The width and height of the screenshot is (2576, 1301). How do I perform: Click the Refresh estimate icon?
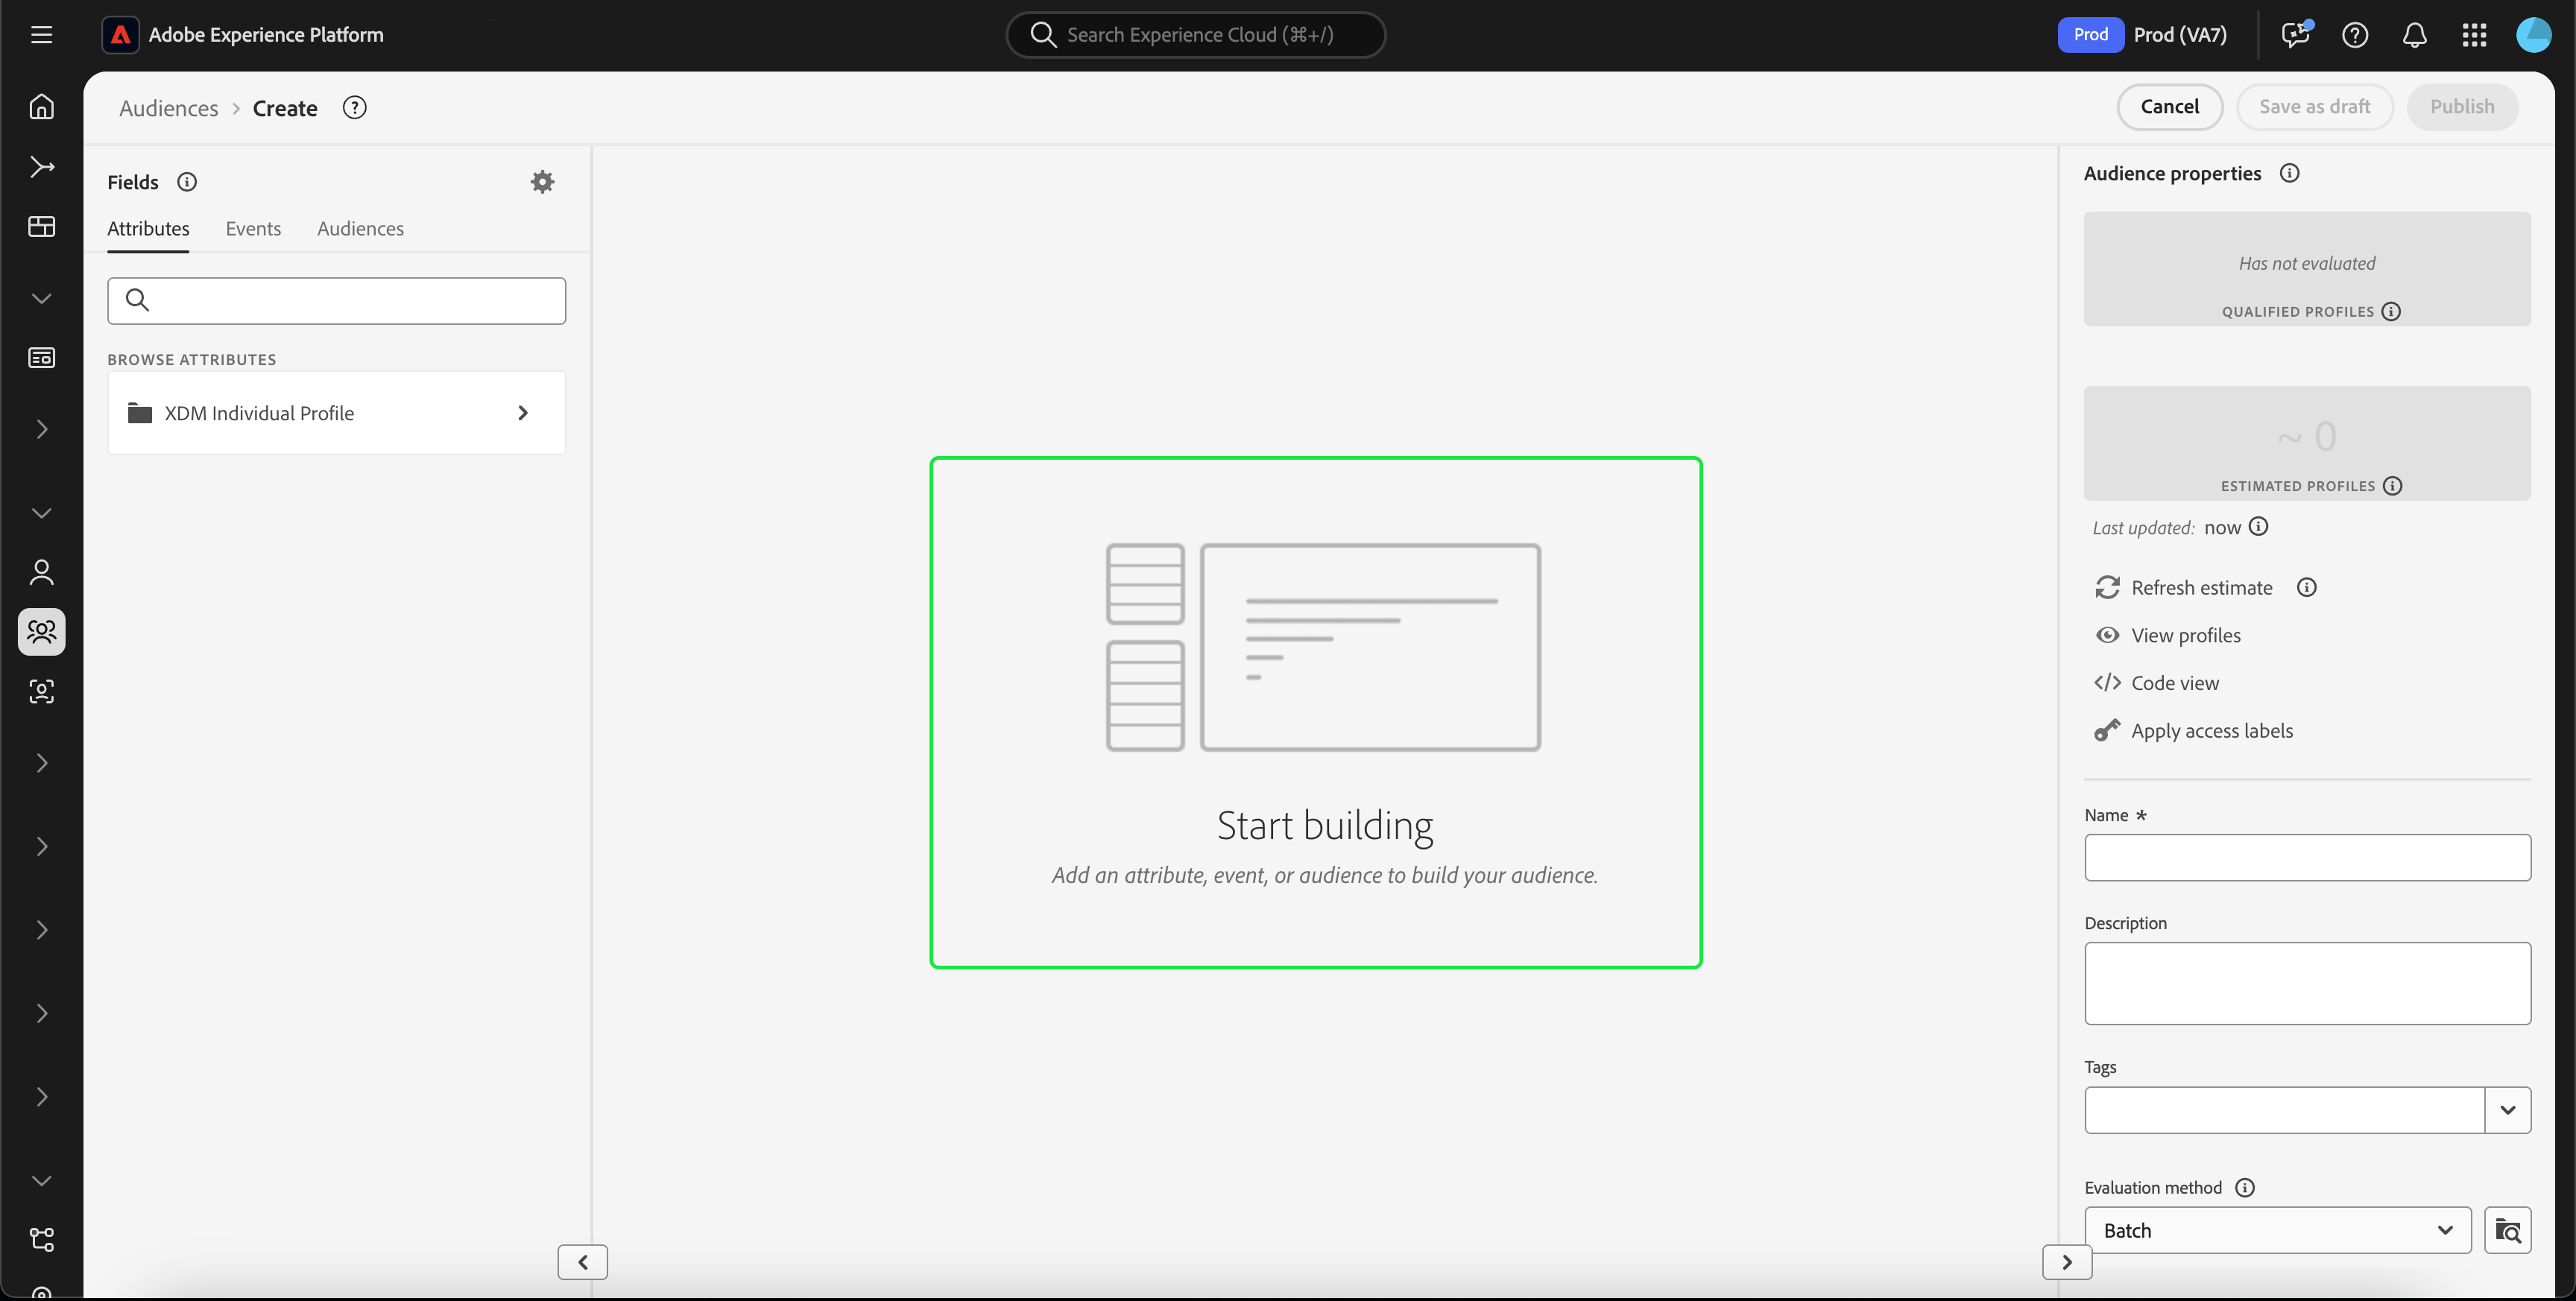pos(2107,587)
